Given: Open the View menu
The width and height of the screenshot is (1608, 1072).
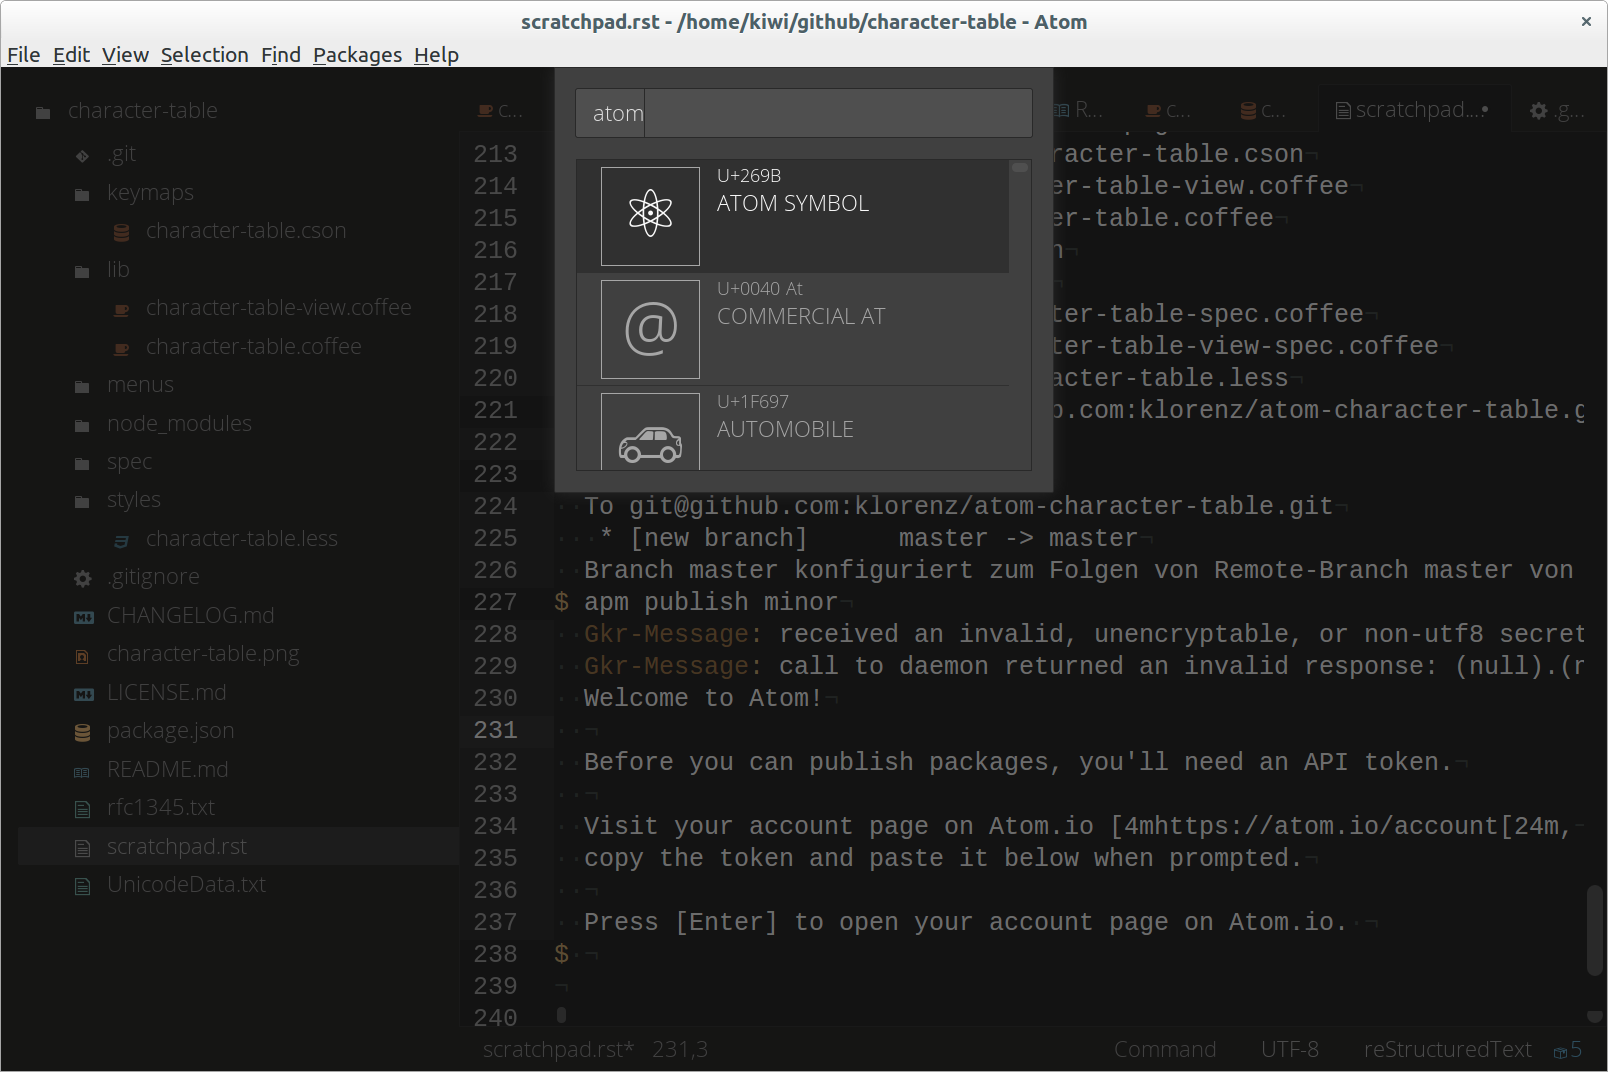Looking at the screenshot, I should [x=125, y=55].
